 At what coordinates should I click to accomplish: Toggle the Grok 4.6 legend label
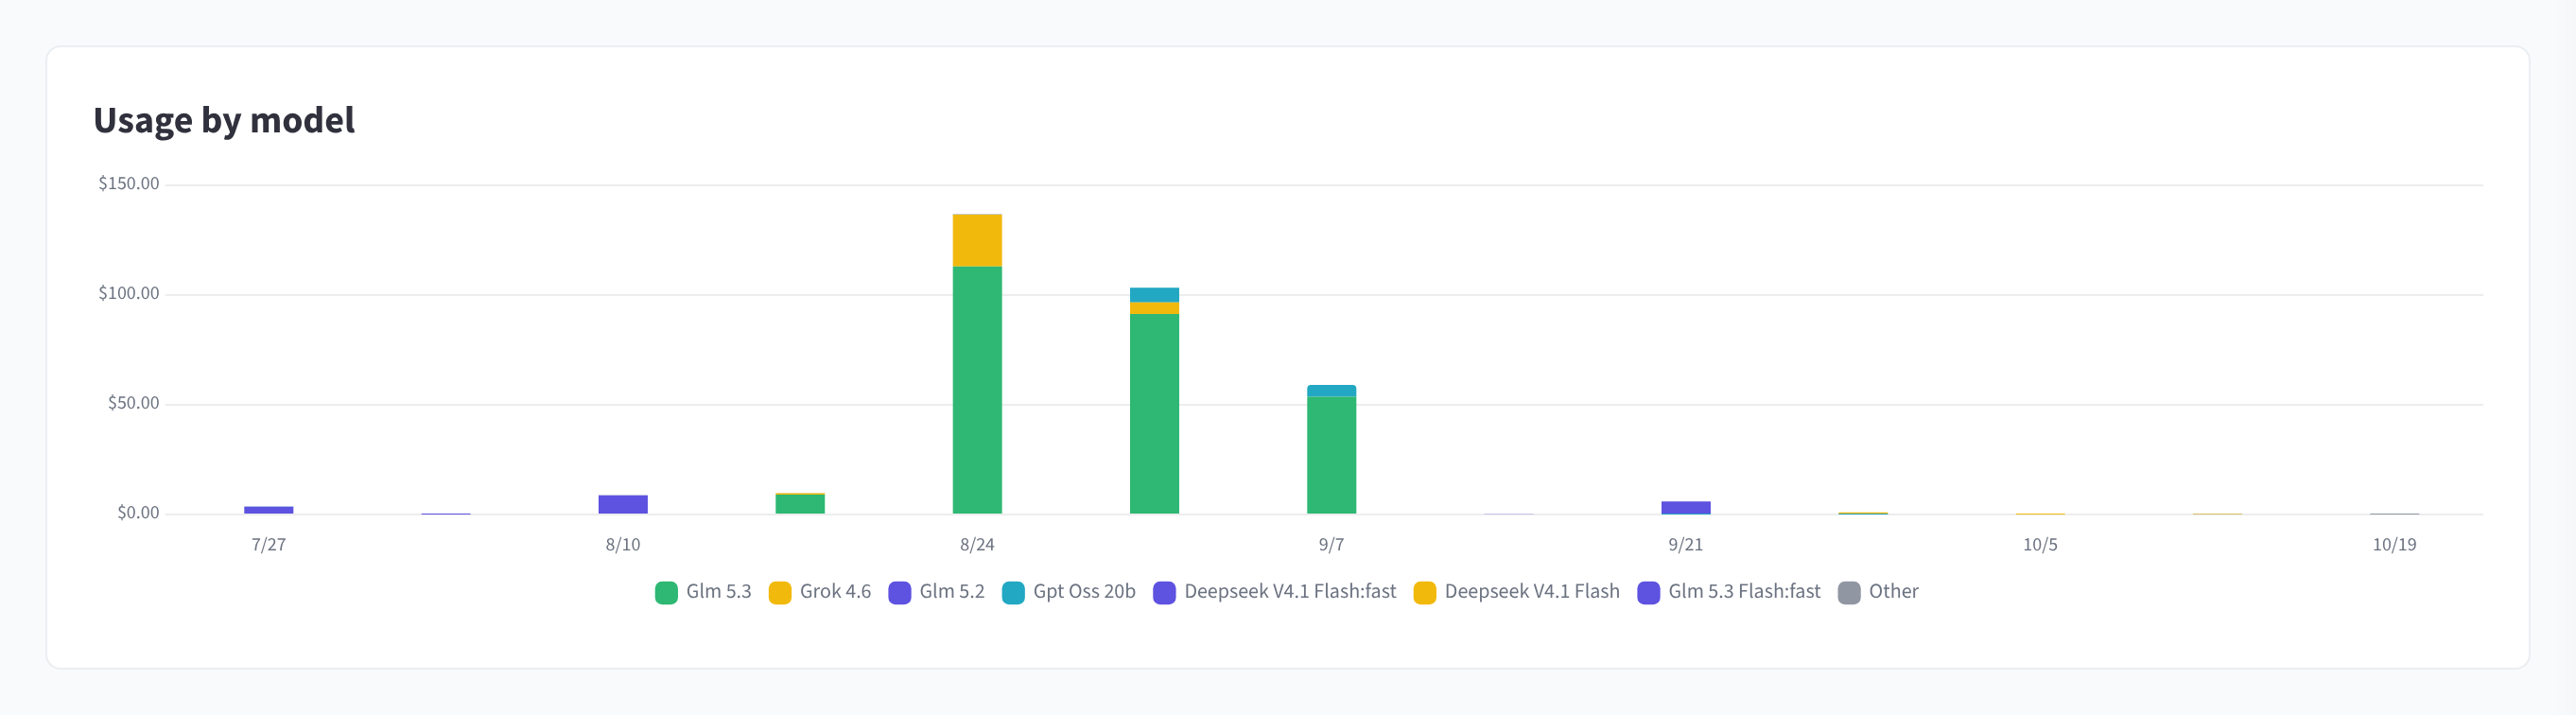point(835,591)
